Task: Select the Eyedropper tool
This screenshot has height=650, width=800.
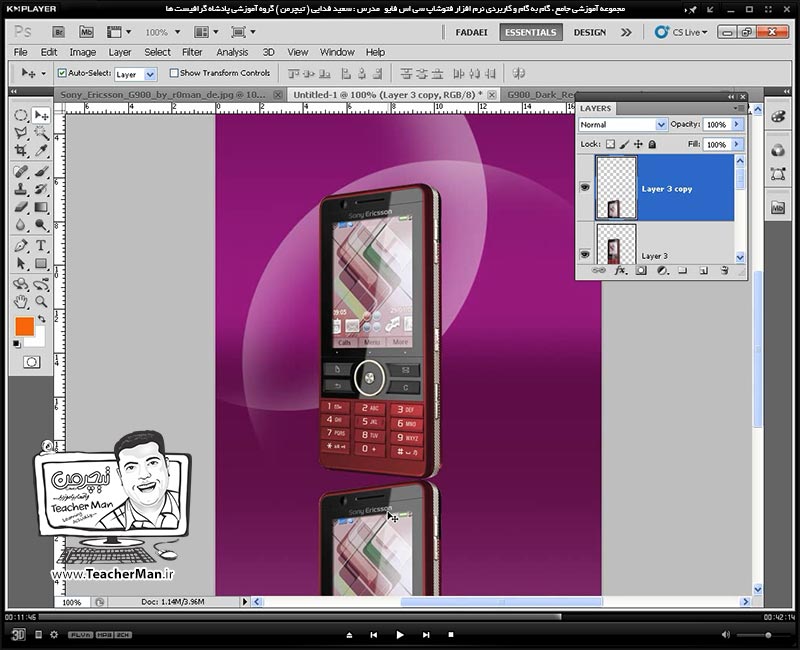Action: click(x=41, y=151)
